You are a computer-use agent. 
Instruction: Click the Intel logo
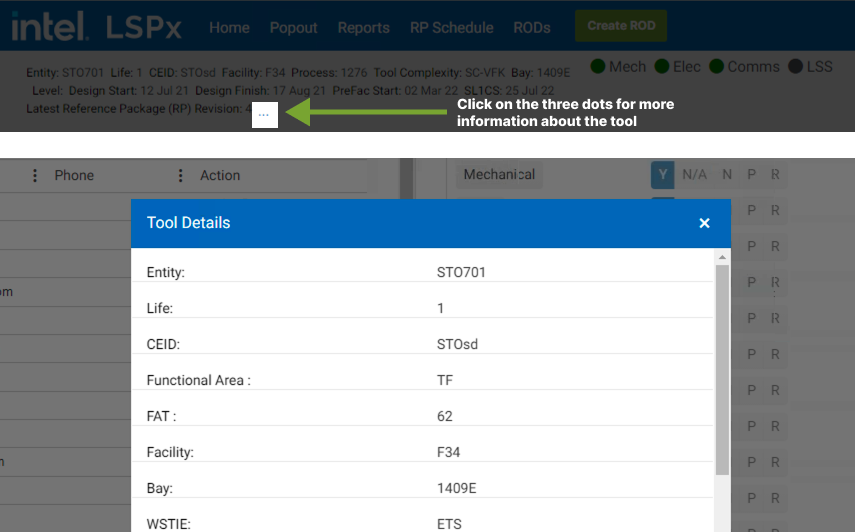pos(48,27)
